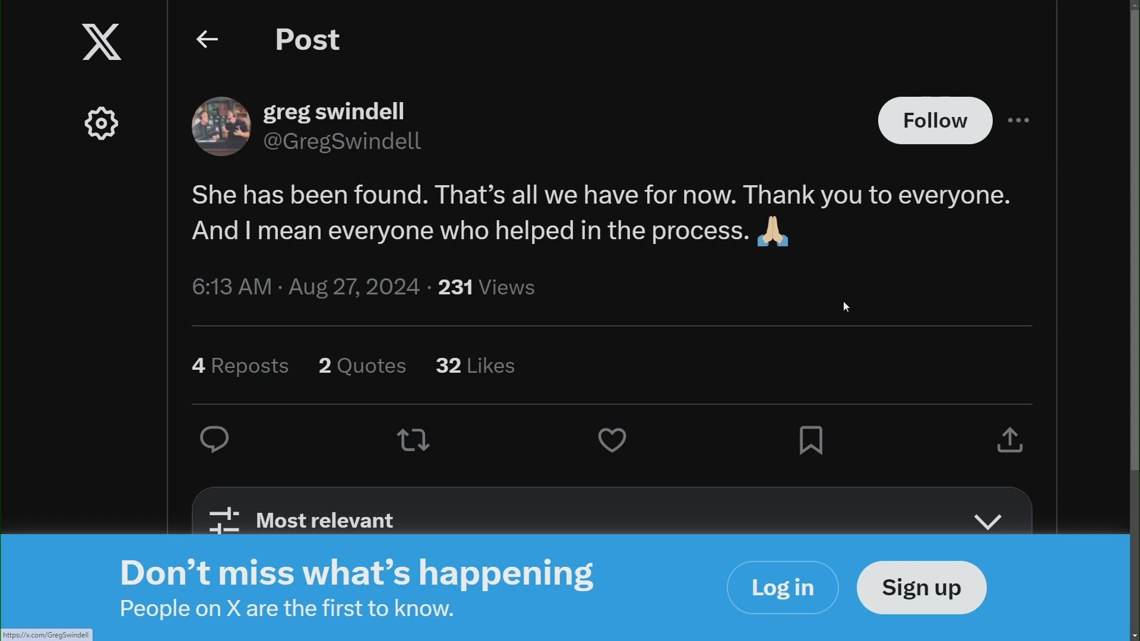
Task: Repost greg swindell's post
Action: tap(413, 440)
